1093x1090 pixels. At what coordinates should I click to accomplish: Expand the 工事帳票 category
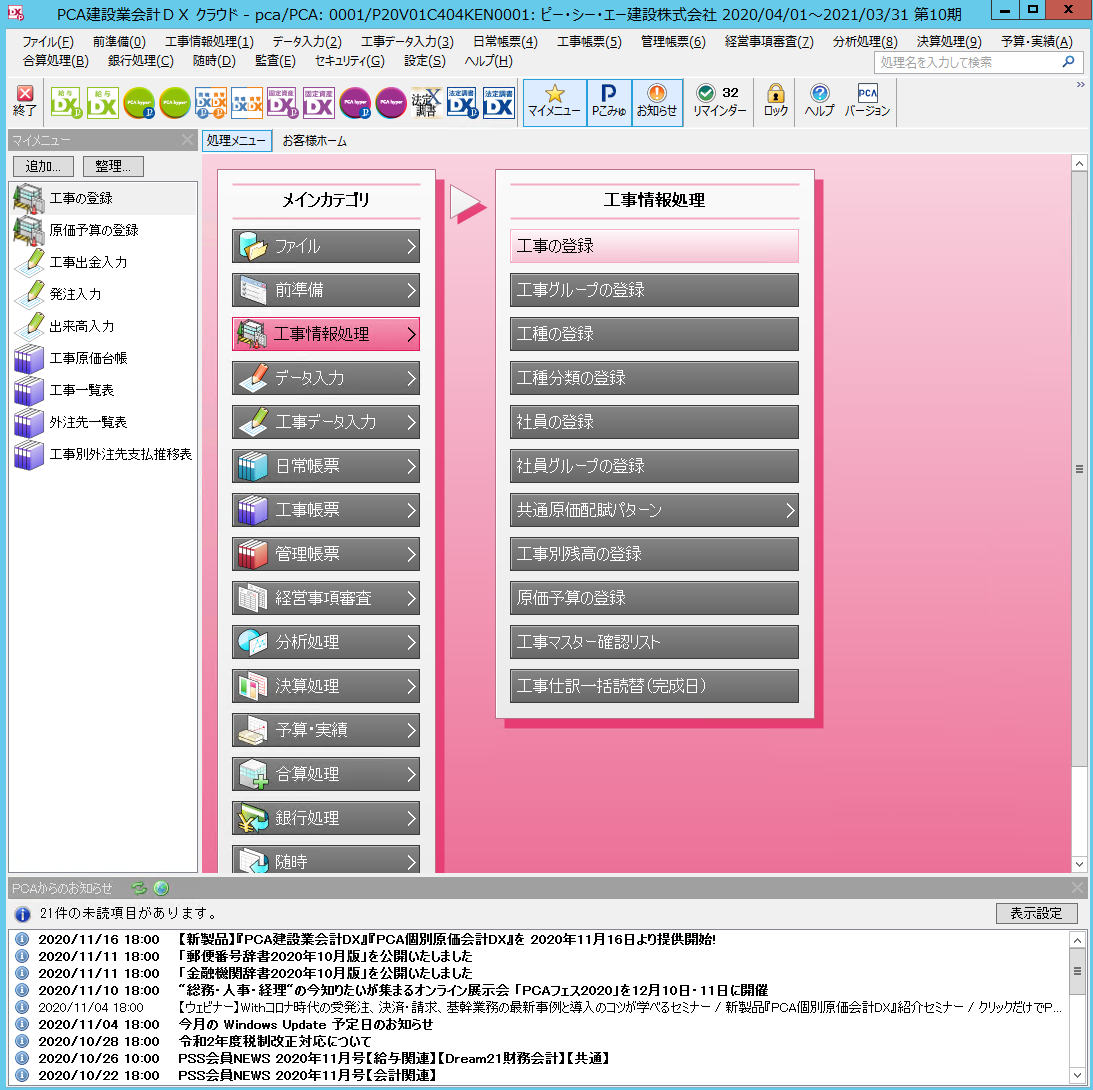click(325, 510)
